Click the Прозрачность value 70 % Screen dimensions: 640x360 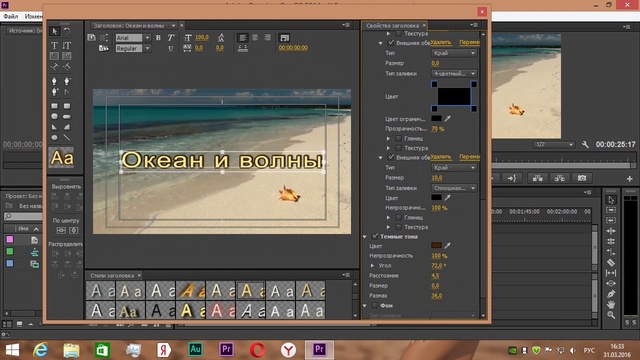coord(438,129)
